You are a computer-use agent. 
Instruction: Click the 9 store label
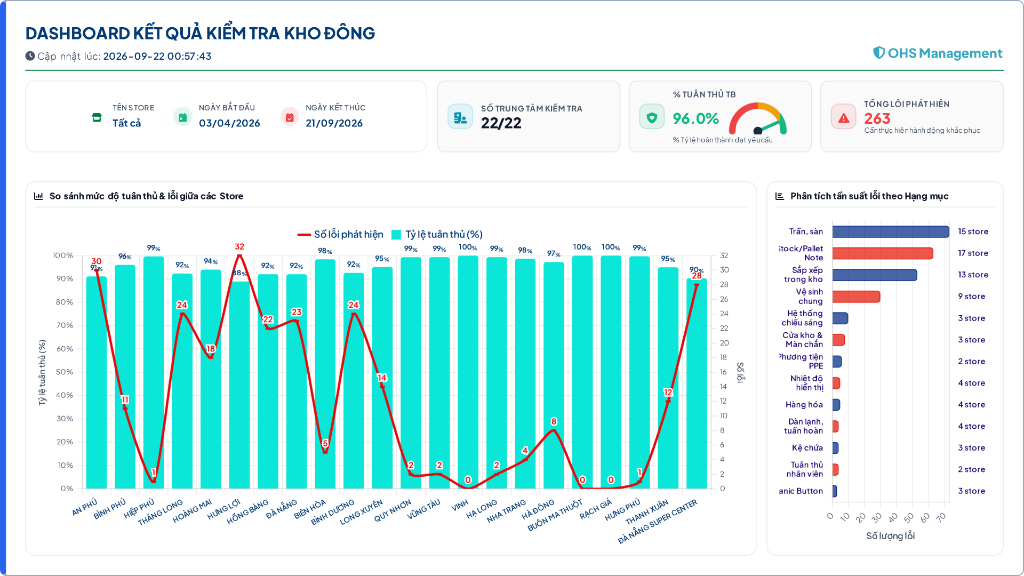[972, 296]
